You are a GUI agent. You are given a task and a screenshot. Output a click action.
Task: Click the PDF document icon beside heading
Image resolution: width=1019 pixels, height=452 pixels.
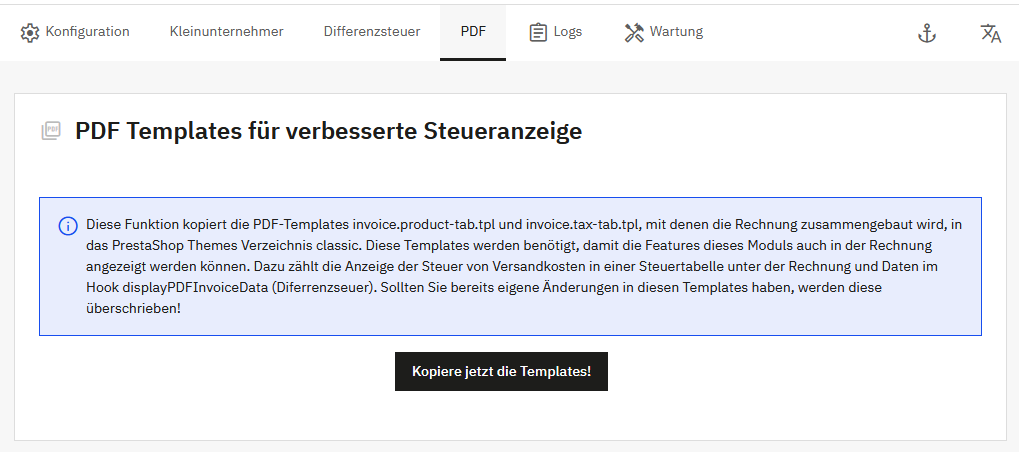pyautogui.click(x=50, y=131)
